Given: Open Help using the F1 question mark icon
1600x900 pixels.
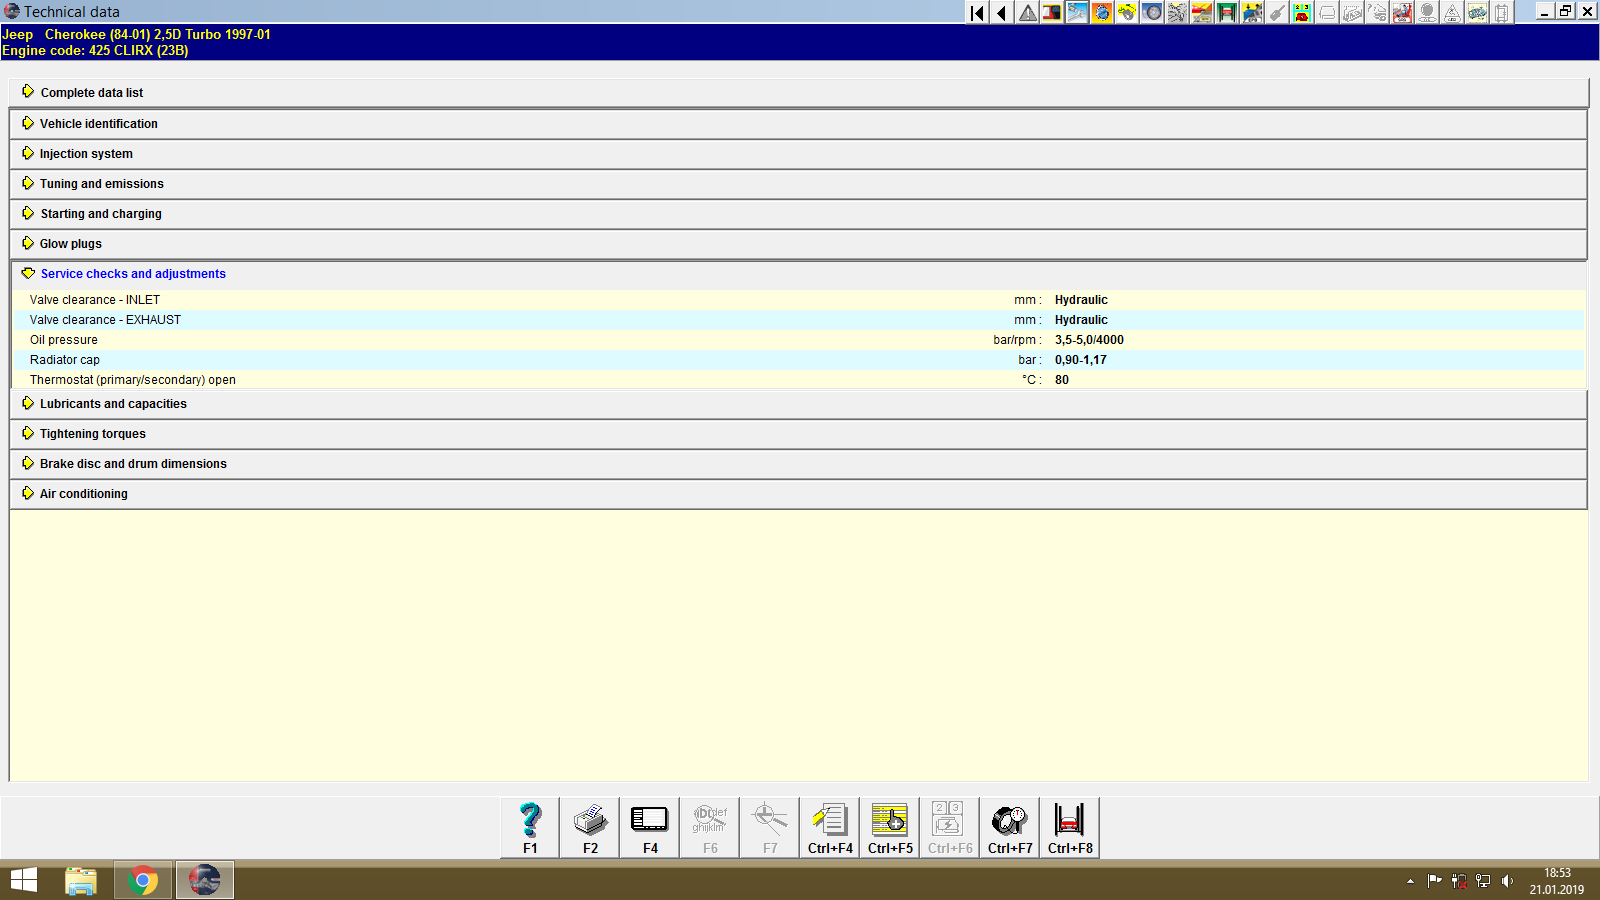Looking at the screenshot, I should (528, 827).
